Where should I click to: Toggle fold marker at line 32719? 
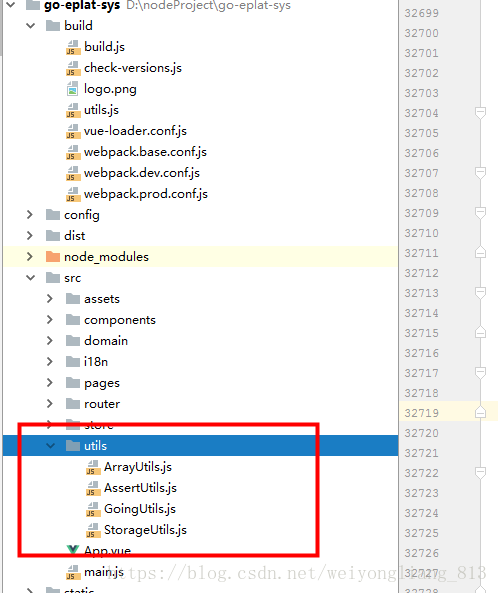(x=480, y=412)
